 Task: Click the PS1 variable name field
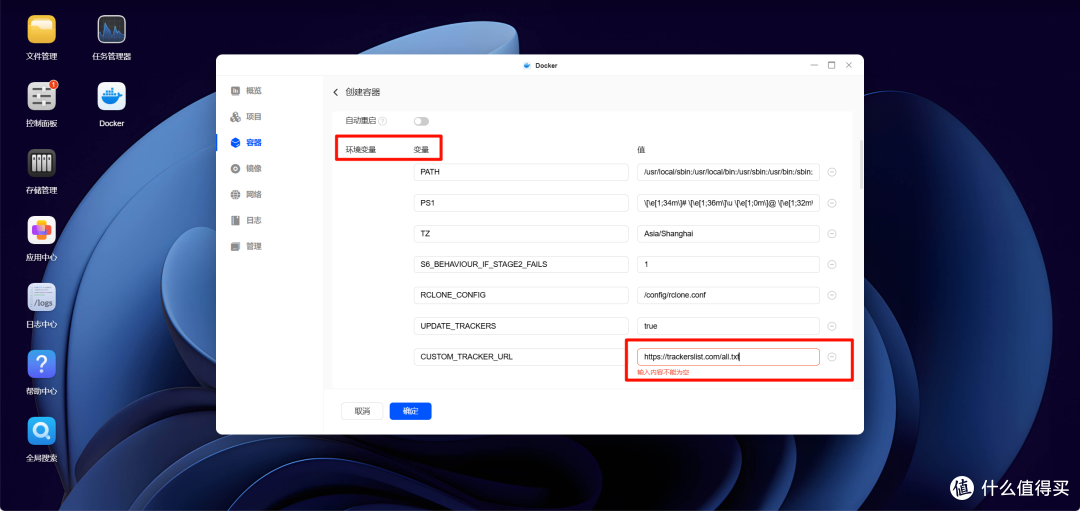pyautogui.click(x=521, y=203)
